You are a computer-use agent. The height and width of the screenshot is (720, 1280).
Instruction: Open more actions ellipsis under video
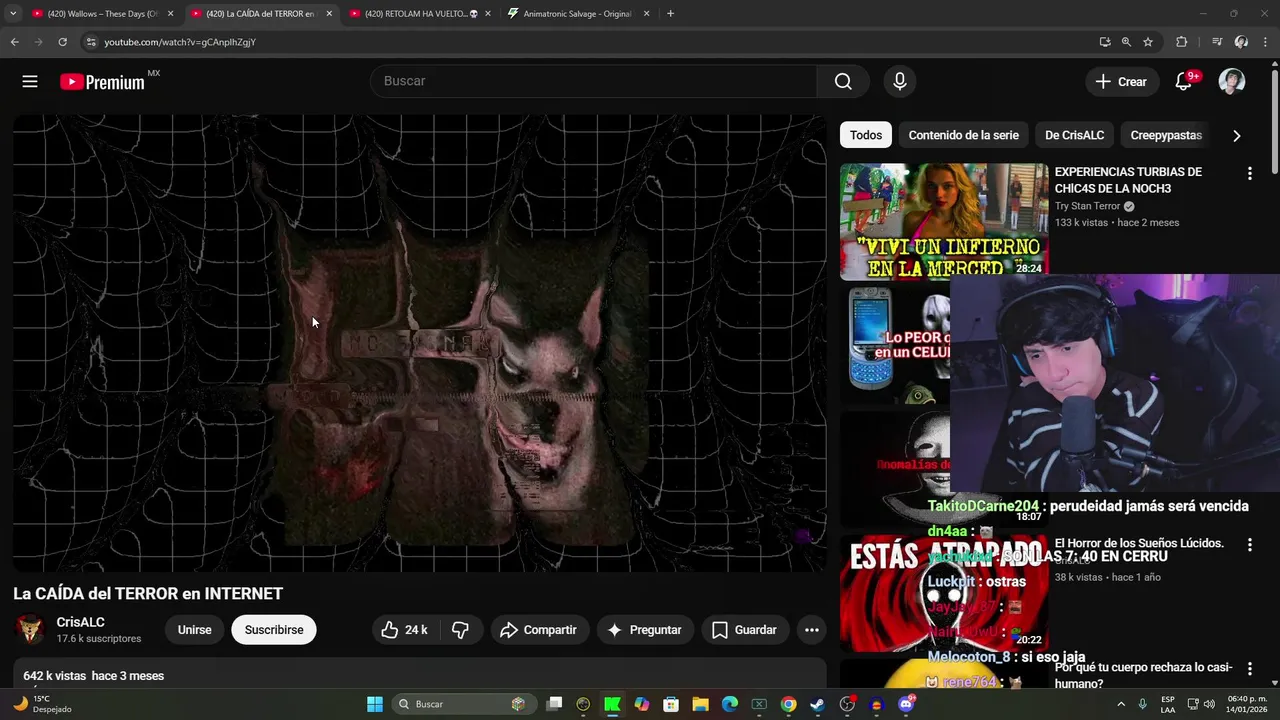[812, 630]
